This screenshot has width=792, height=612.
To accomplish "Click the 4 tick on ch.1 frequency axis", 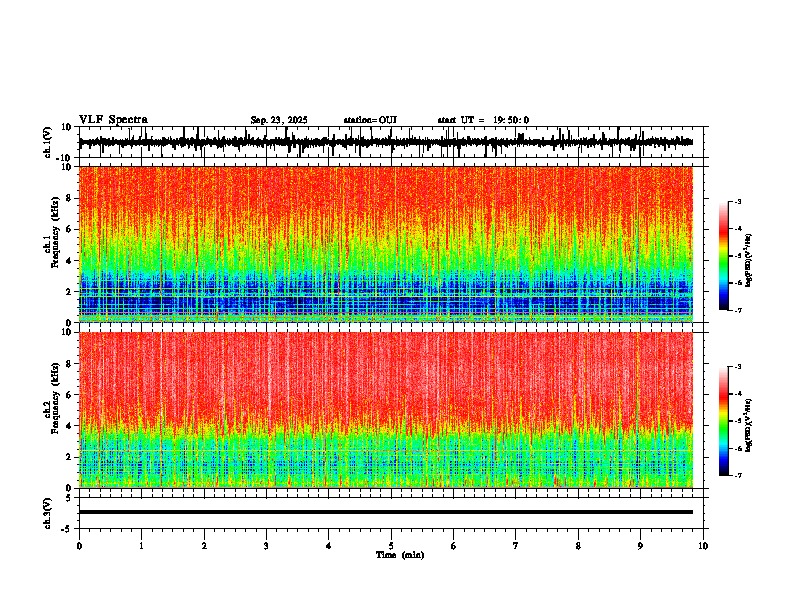I will (x=70, y=261).
